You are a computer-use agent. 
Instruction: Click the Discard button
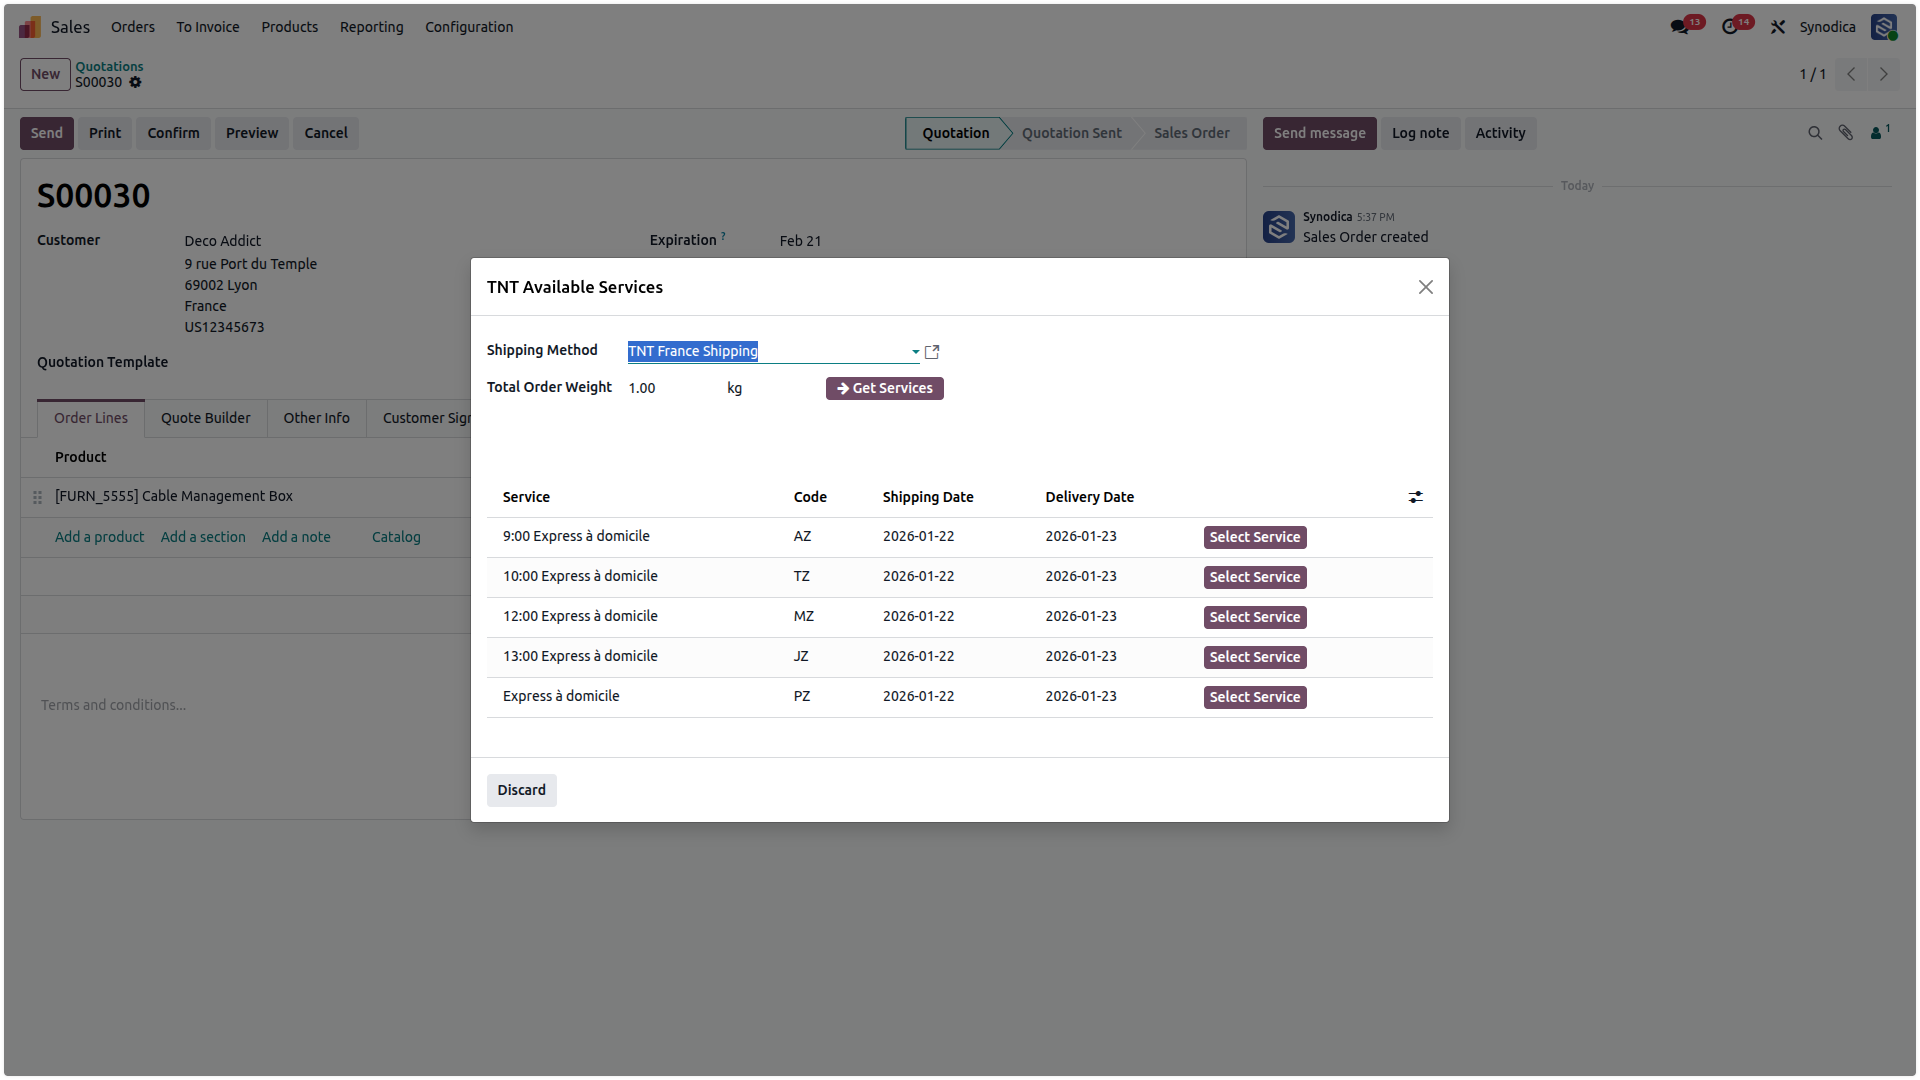point(522,790)
